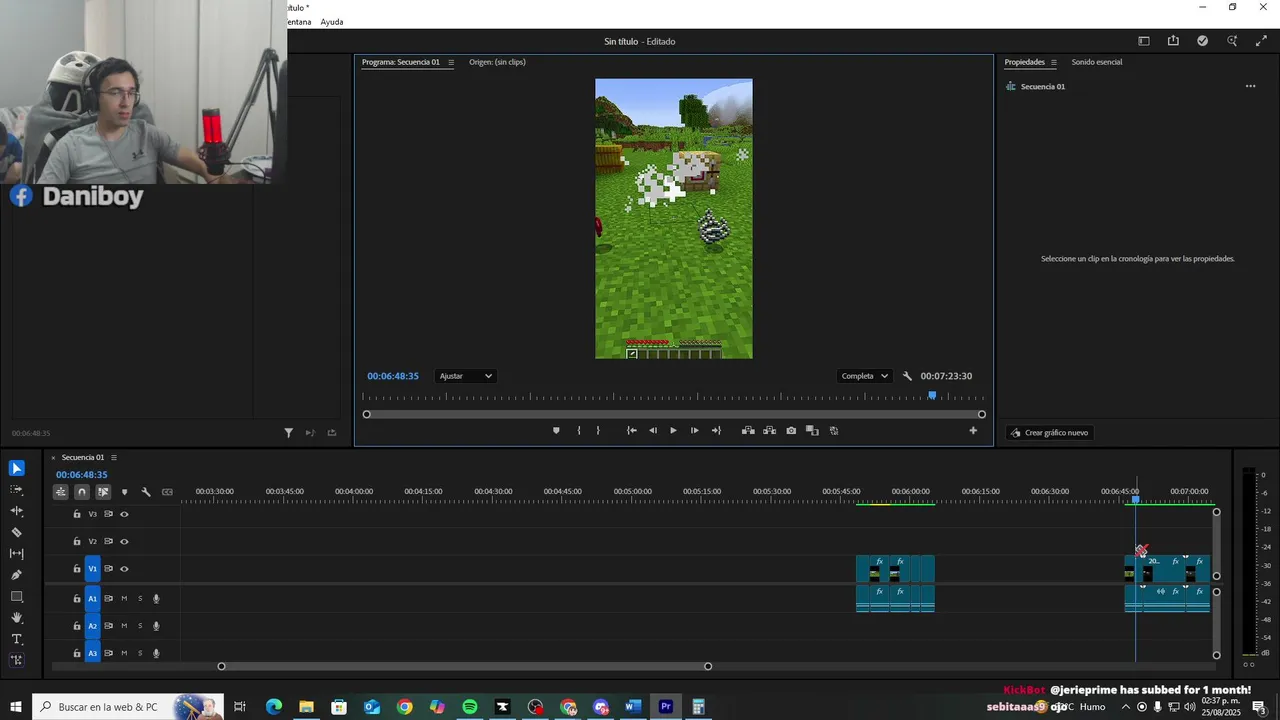Switch to Origen: (sin clips) tab
1280x720 pixels.
pos(497,62)
